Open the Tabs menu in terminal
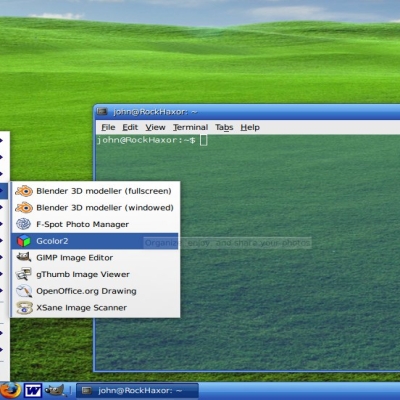Image resolution: width=400 pixels, height=400 pixels. 224,127
